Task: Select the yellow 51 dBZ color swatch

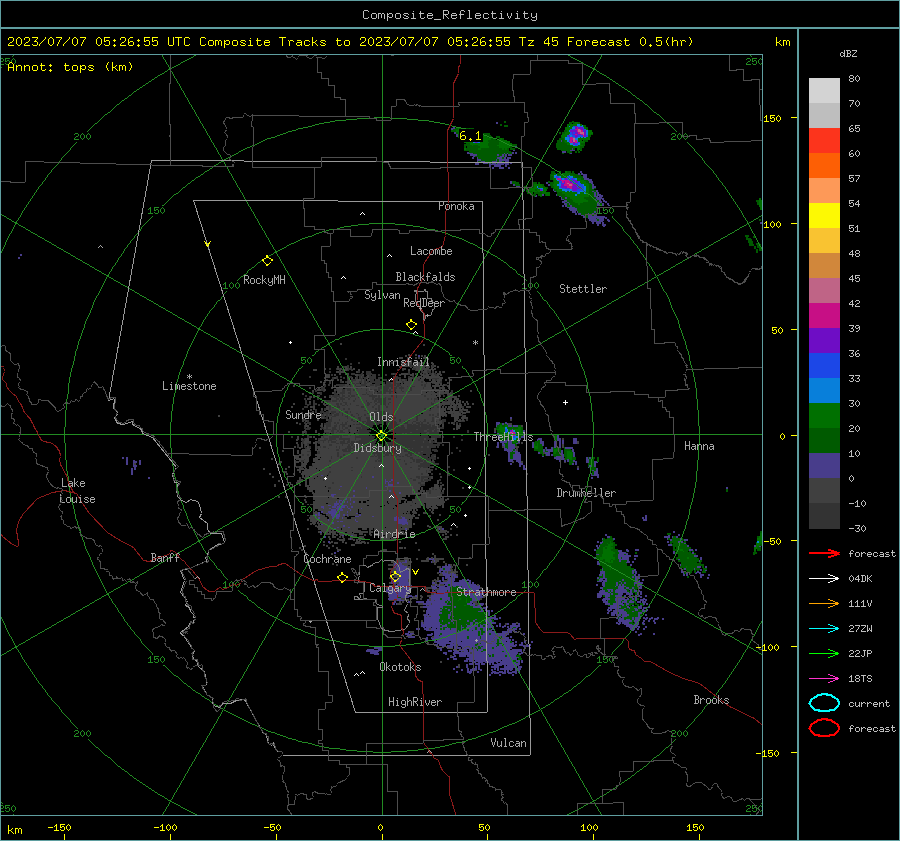Action: click(824, 216)
